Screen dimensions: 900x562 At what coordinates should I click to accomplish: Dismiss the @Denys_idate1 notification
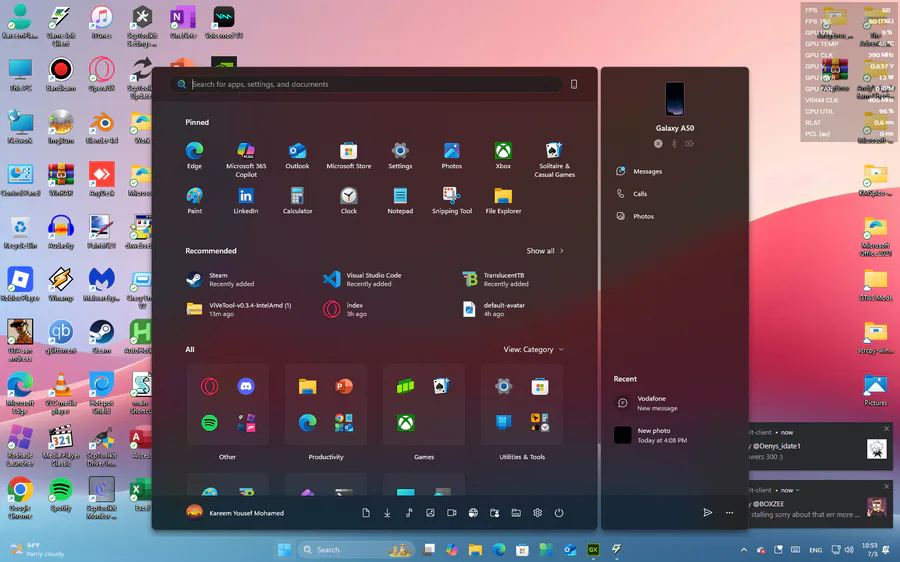coord(886,429)
